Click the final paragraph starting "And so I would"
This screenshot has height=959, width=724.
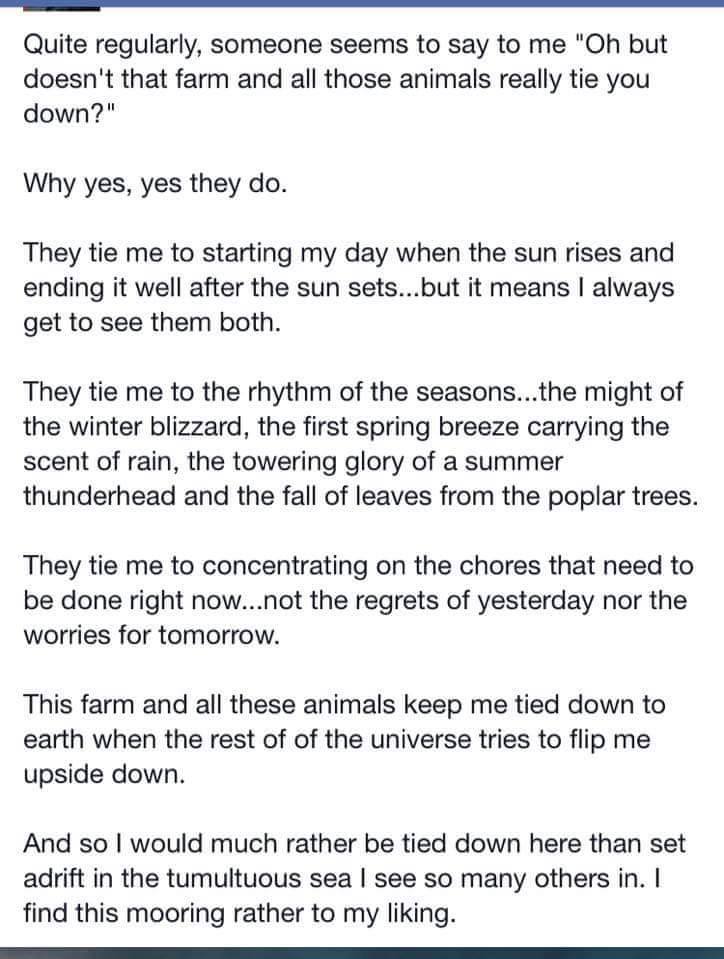354,878
